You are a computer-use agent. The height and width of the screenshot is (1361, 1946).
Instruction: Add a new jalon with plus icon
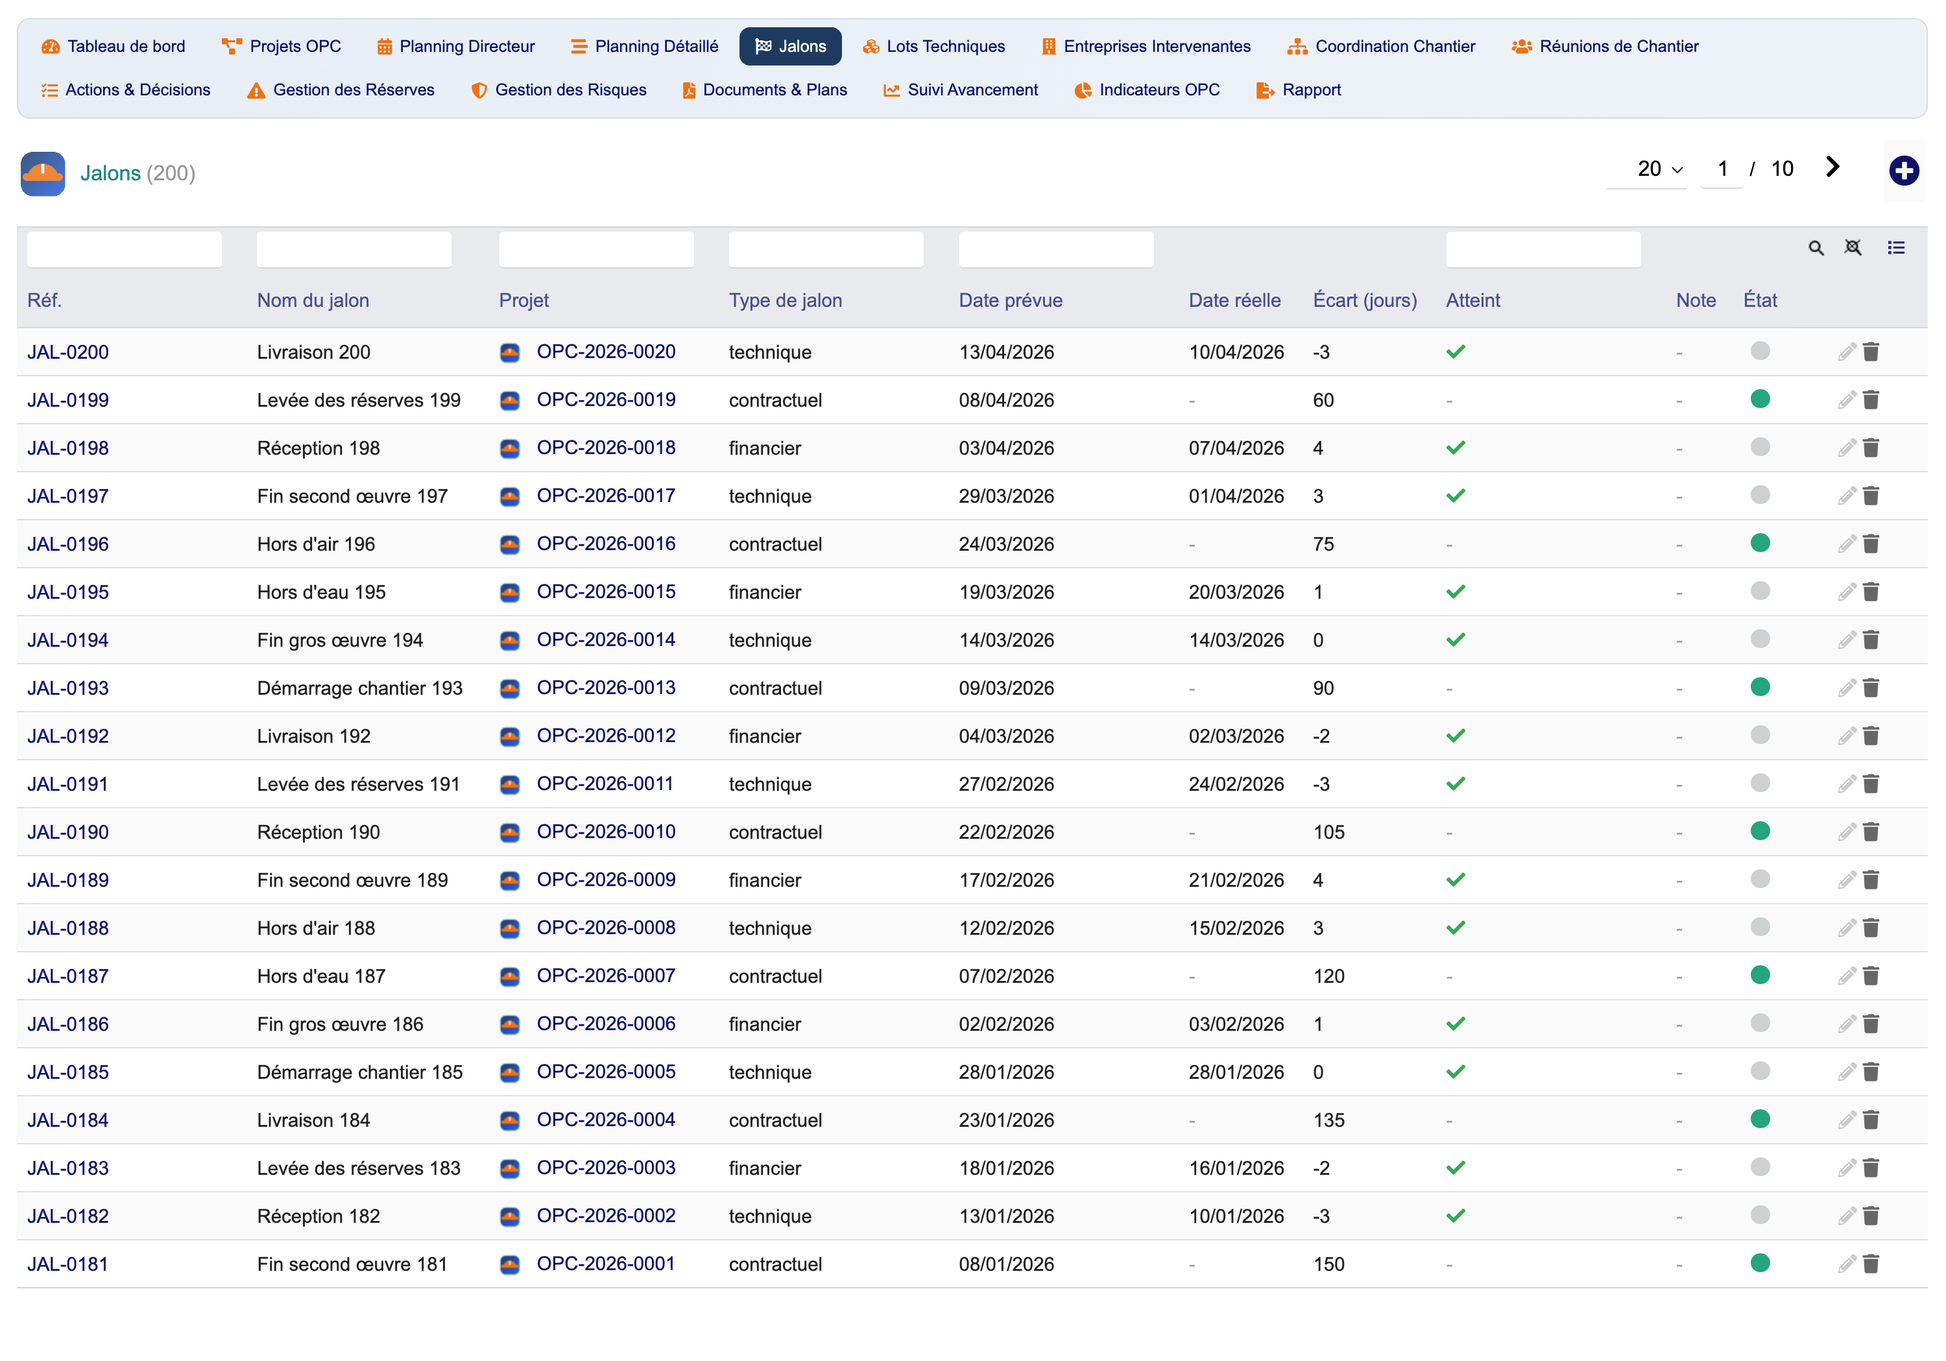click(x=1903, y=171)
